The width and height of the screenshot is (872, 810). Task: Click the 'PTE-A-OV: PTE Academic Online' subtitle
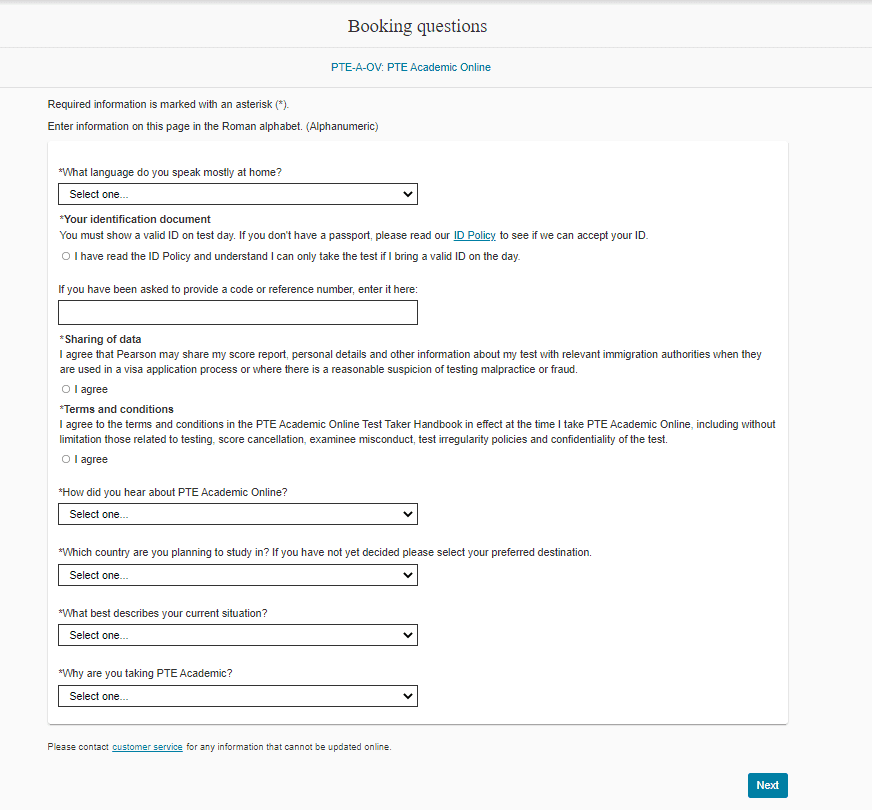pos(411,67)
